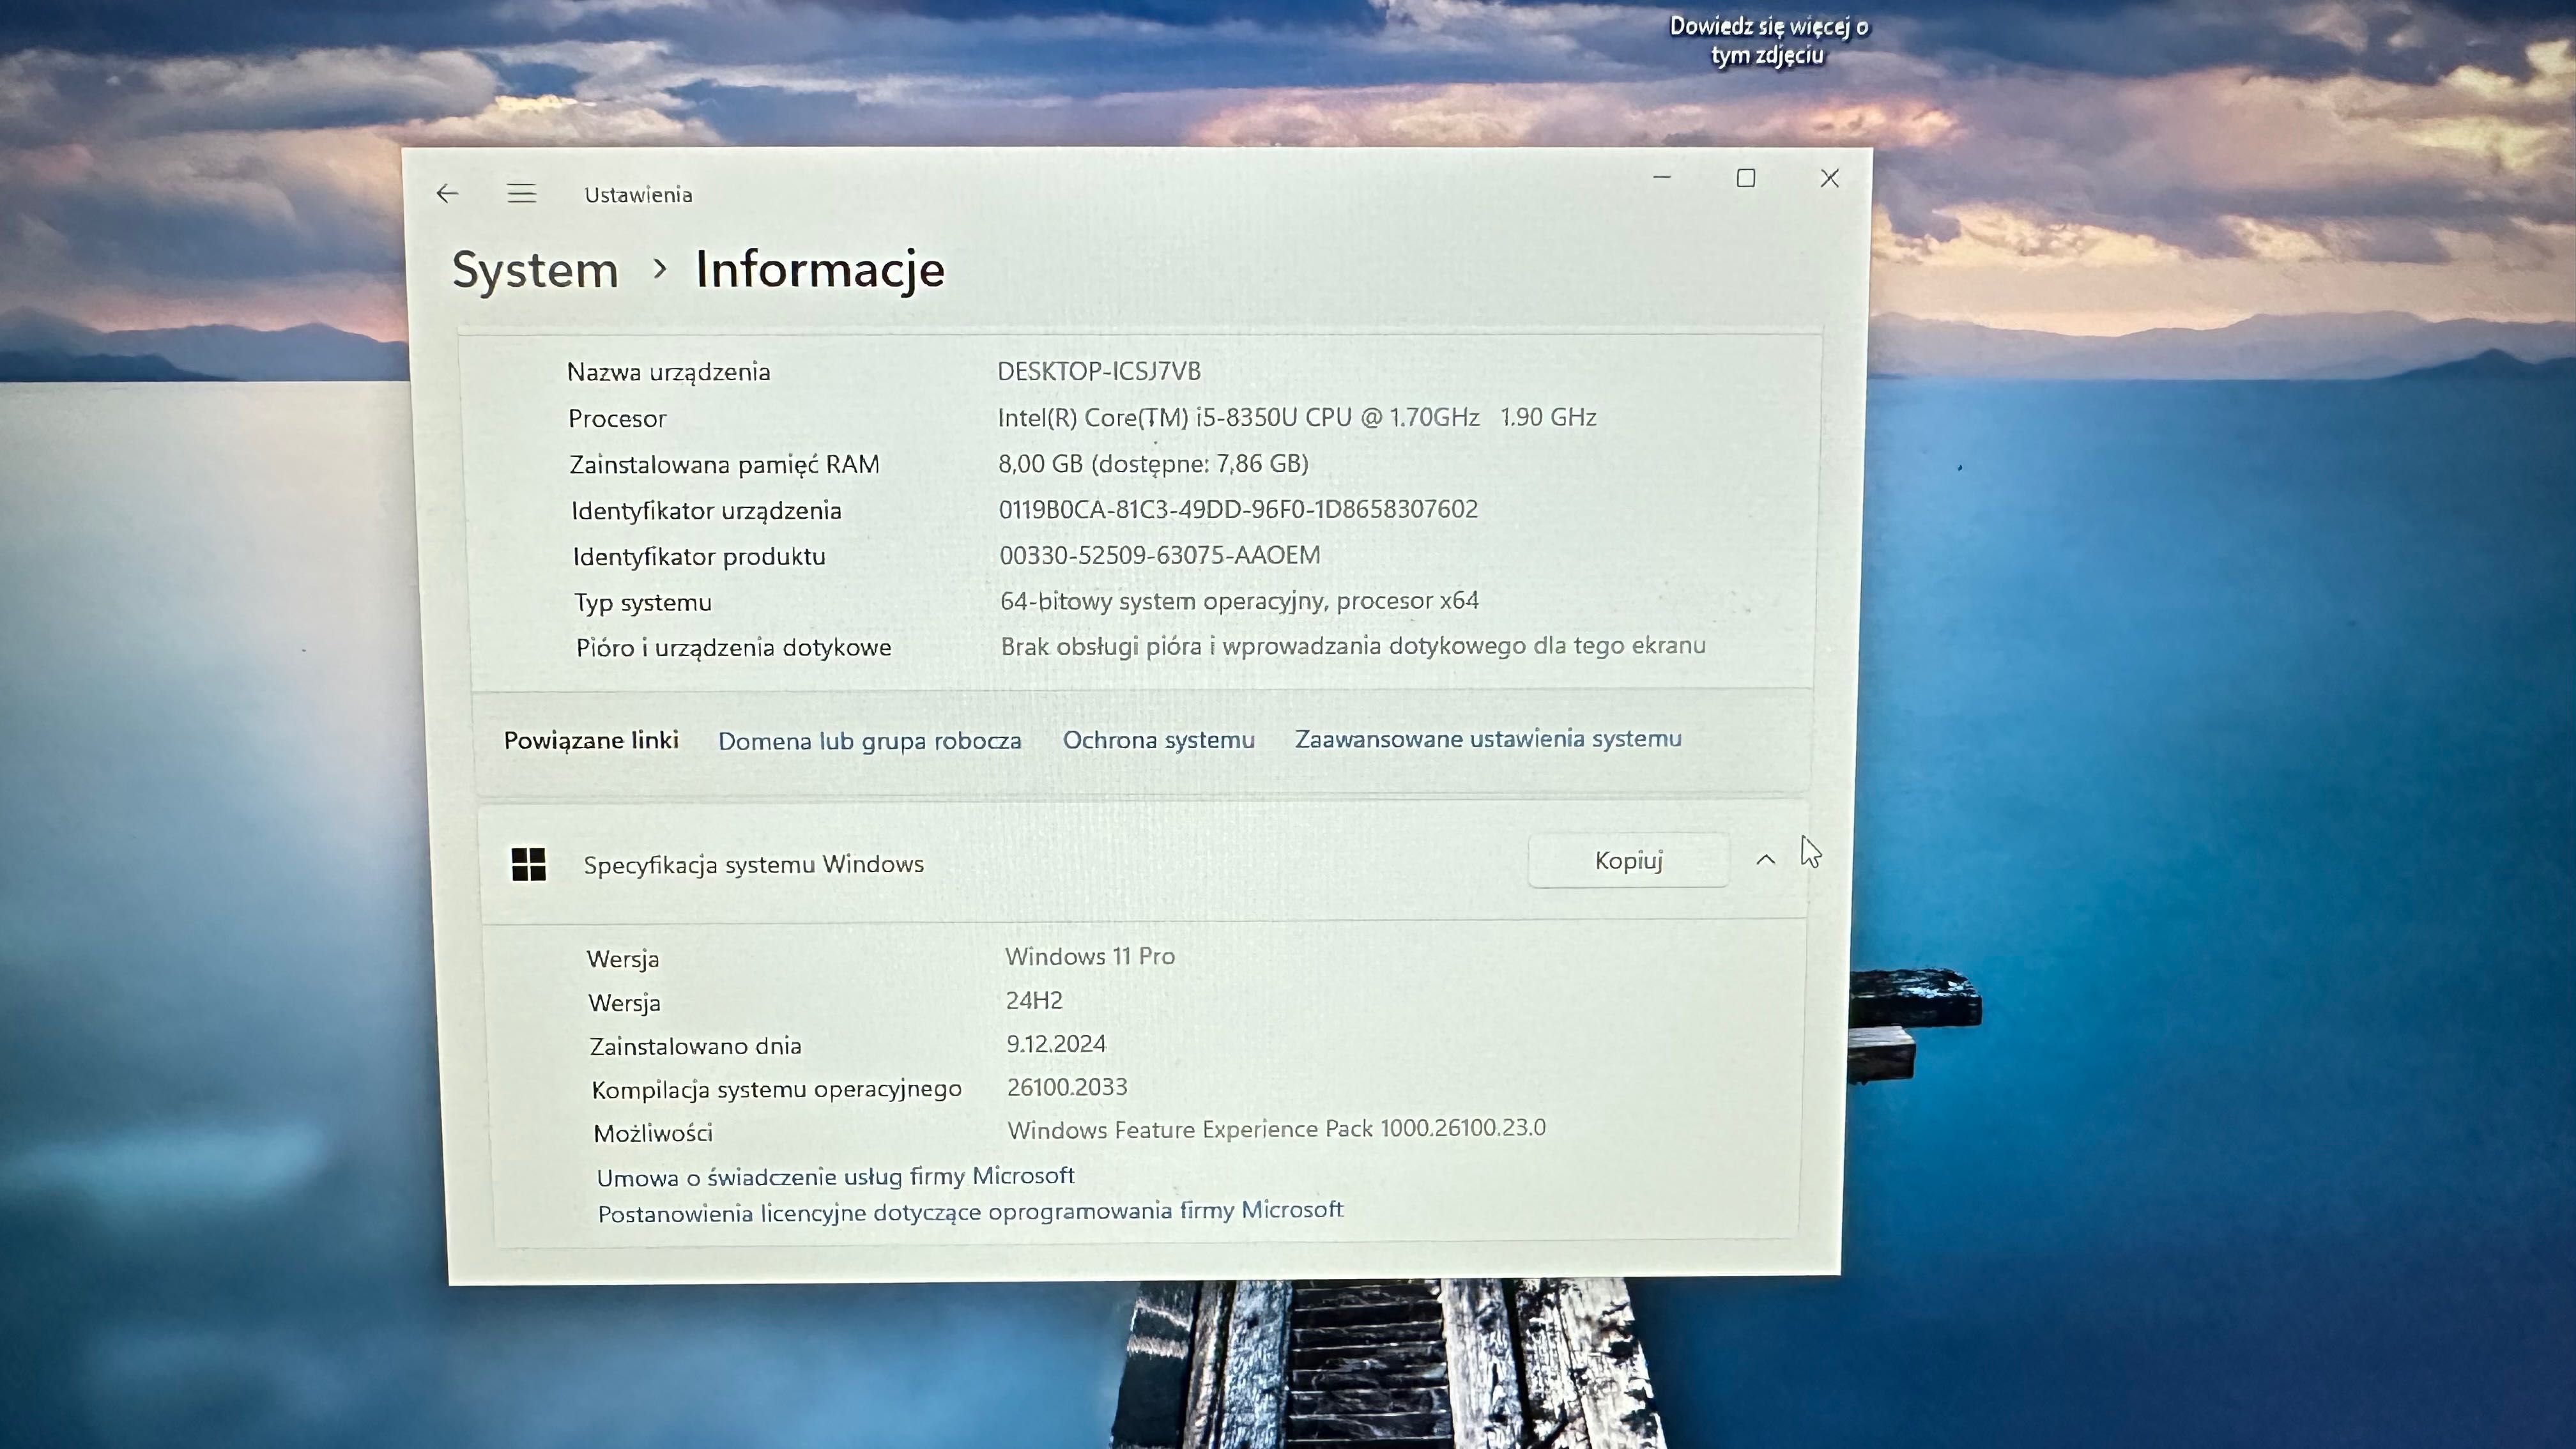Select OS build value 26100.2033
The height and width of the screenshot is (1449, 2576).
pos(1067,1087)
